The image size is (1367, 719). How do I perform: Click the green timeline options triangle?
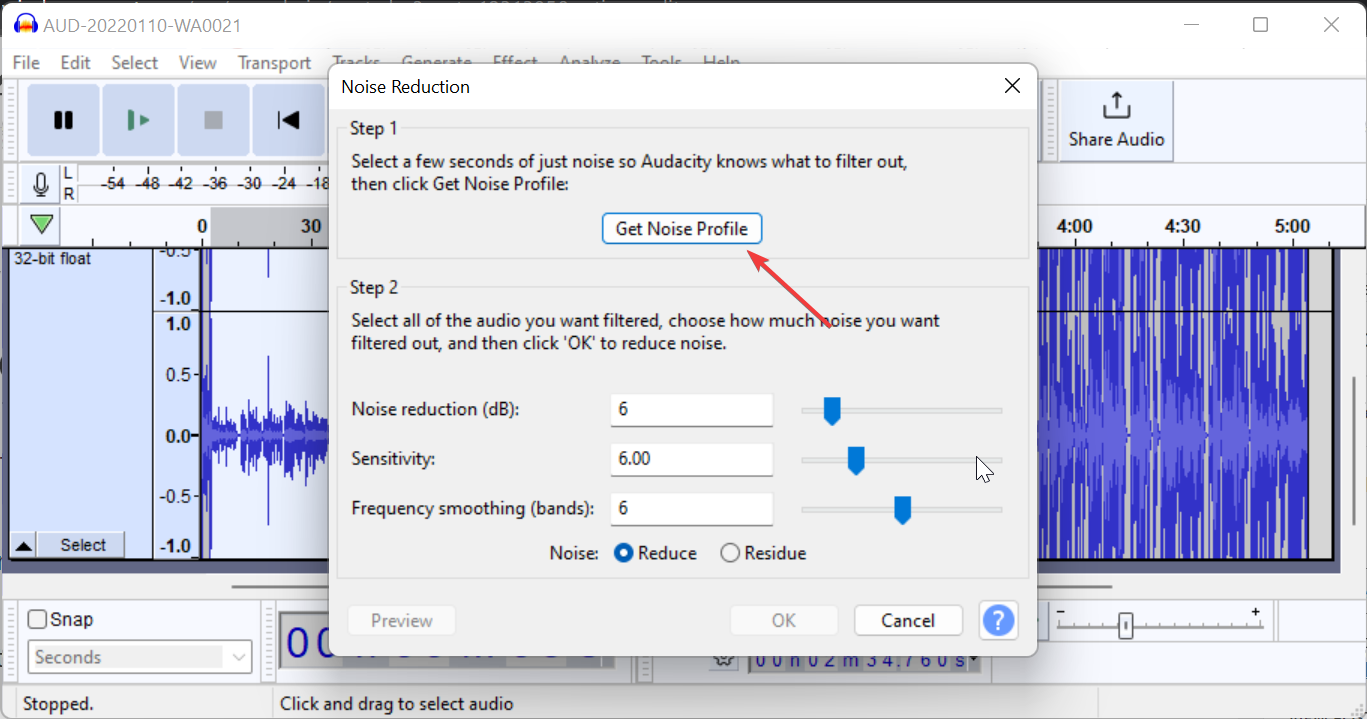pos(41,224)
